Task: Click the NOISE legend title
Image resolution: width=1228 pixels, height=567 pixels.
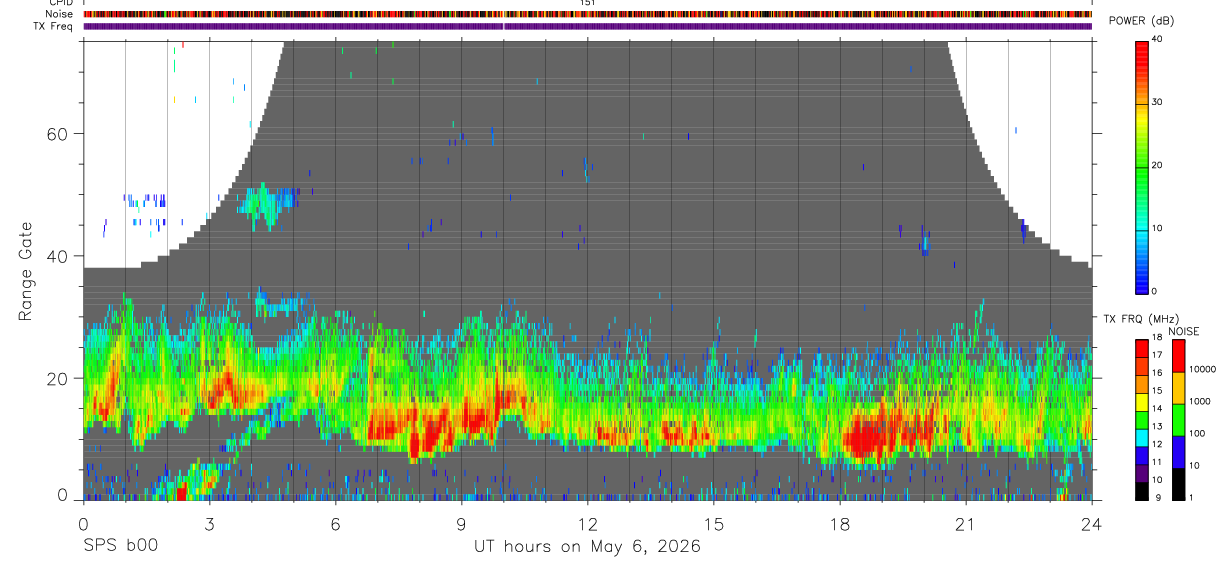Action: pos(1184,331)
